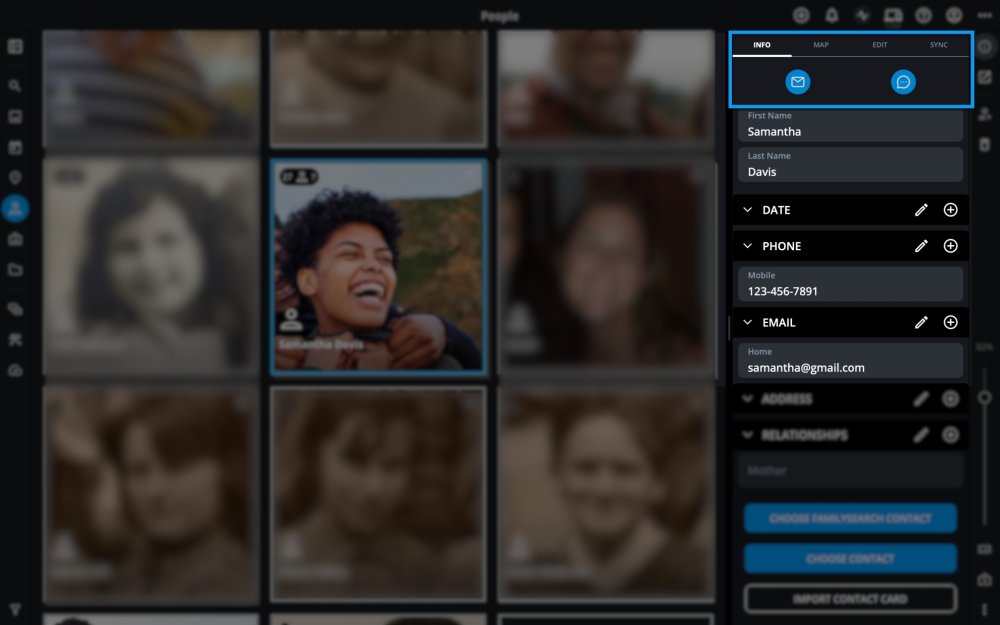Open the folders icon in left sidebar

(x=15, y=270)
